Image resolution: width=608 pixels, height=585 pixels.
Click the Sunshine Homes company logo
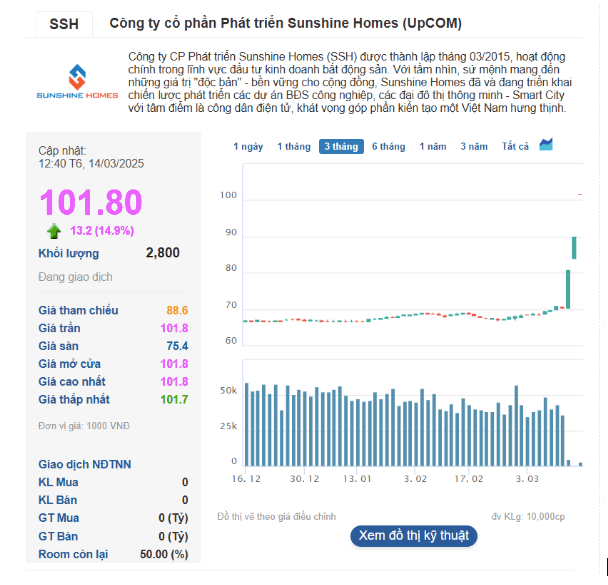77,82
